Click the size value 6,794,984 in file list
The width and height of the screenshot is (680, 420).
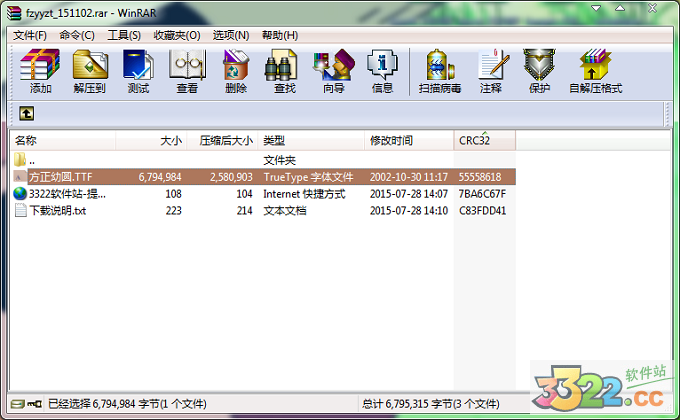coord(160,177)
